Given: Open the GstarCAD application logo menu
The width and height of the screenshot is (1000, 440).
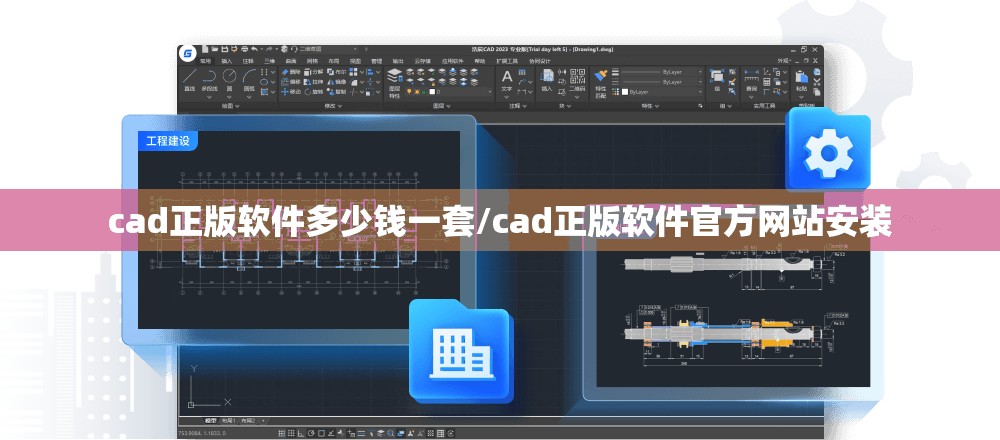Looking at the screenshot, I should click(188, 54).
